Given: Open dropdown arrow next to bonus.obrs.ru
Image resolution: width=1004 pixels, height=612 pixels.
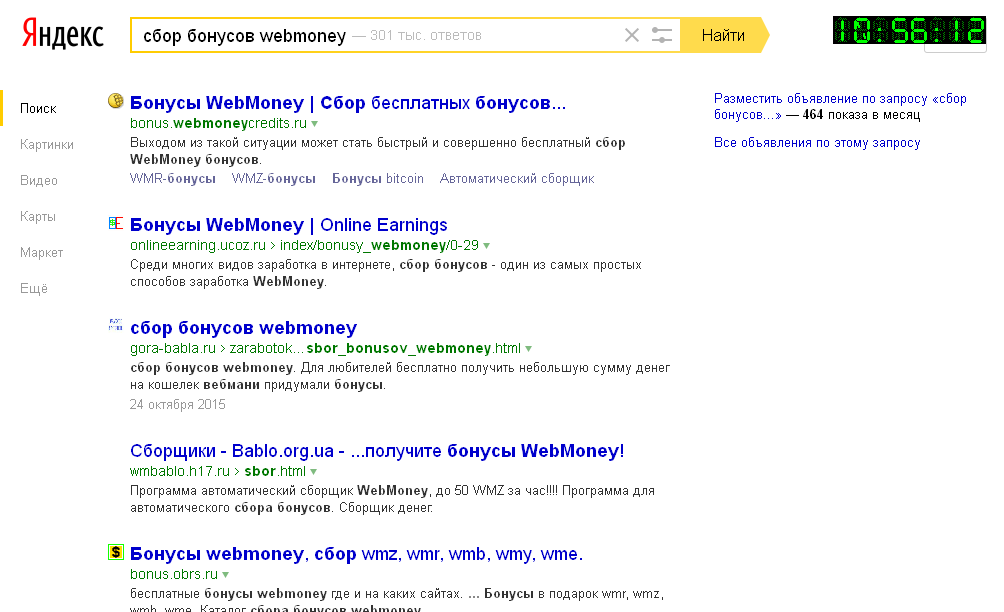Looking at the screenshot, I should (x=225, y=575).
